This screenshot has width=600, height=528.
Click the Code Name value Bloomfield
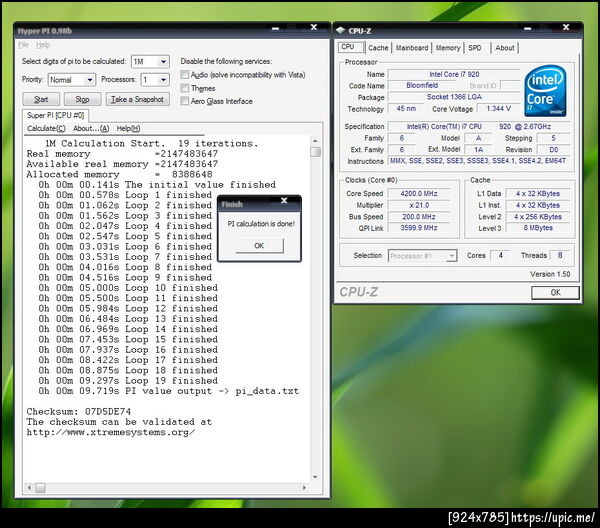[x=422, y=85]
